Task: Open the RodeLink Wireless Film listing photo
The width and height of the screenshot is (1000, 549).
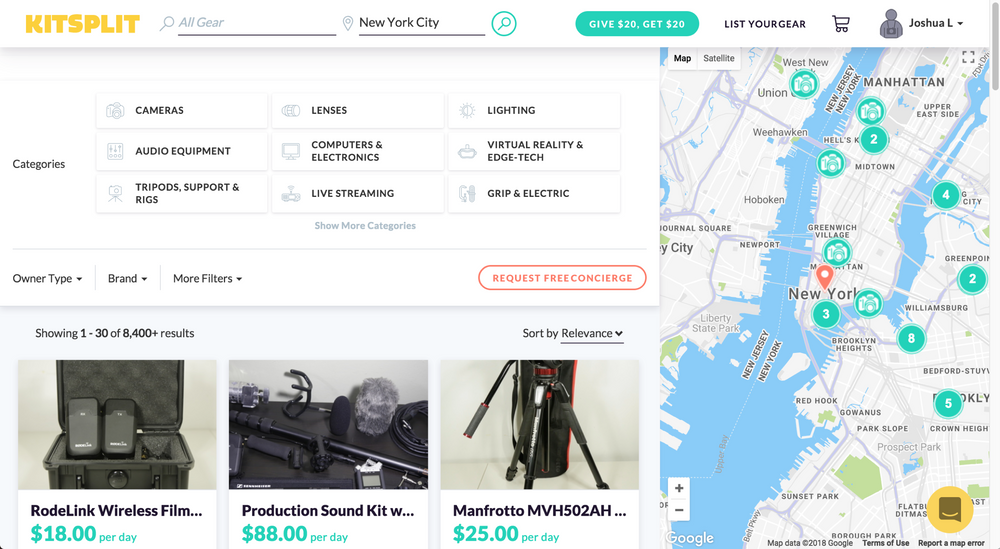Action: [117, 425]
